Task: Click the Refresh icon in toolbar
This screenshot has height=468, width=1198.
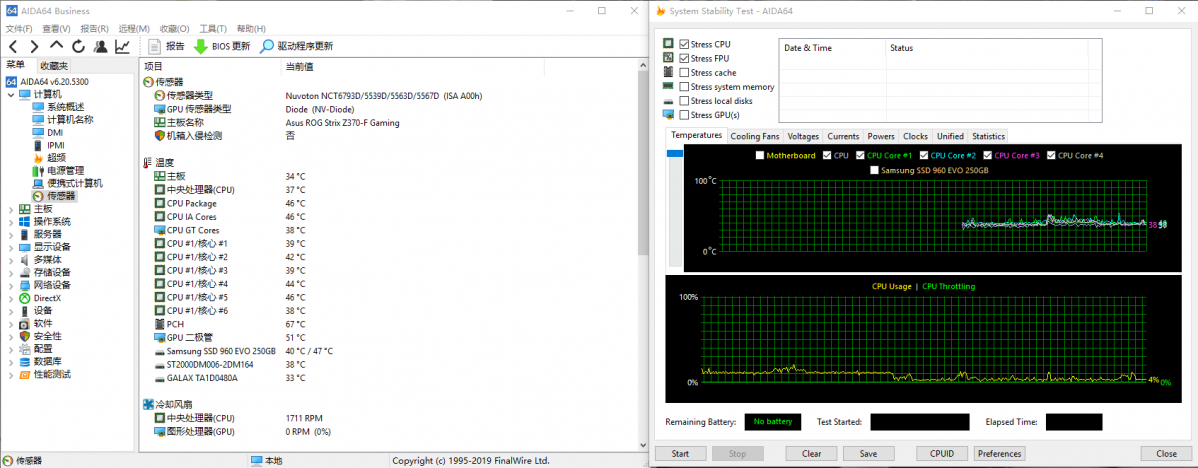Action: (78, 46)
